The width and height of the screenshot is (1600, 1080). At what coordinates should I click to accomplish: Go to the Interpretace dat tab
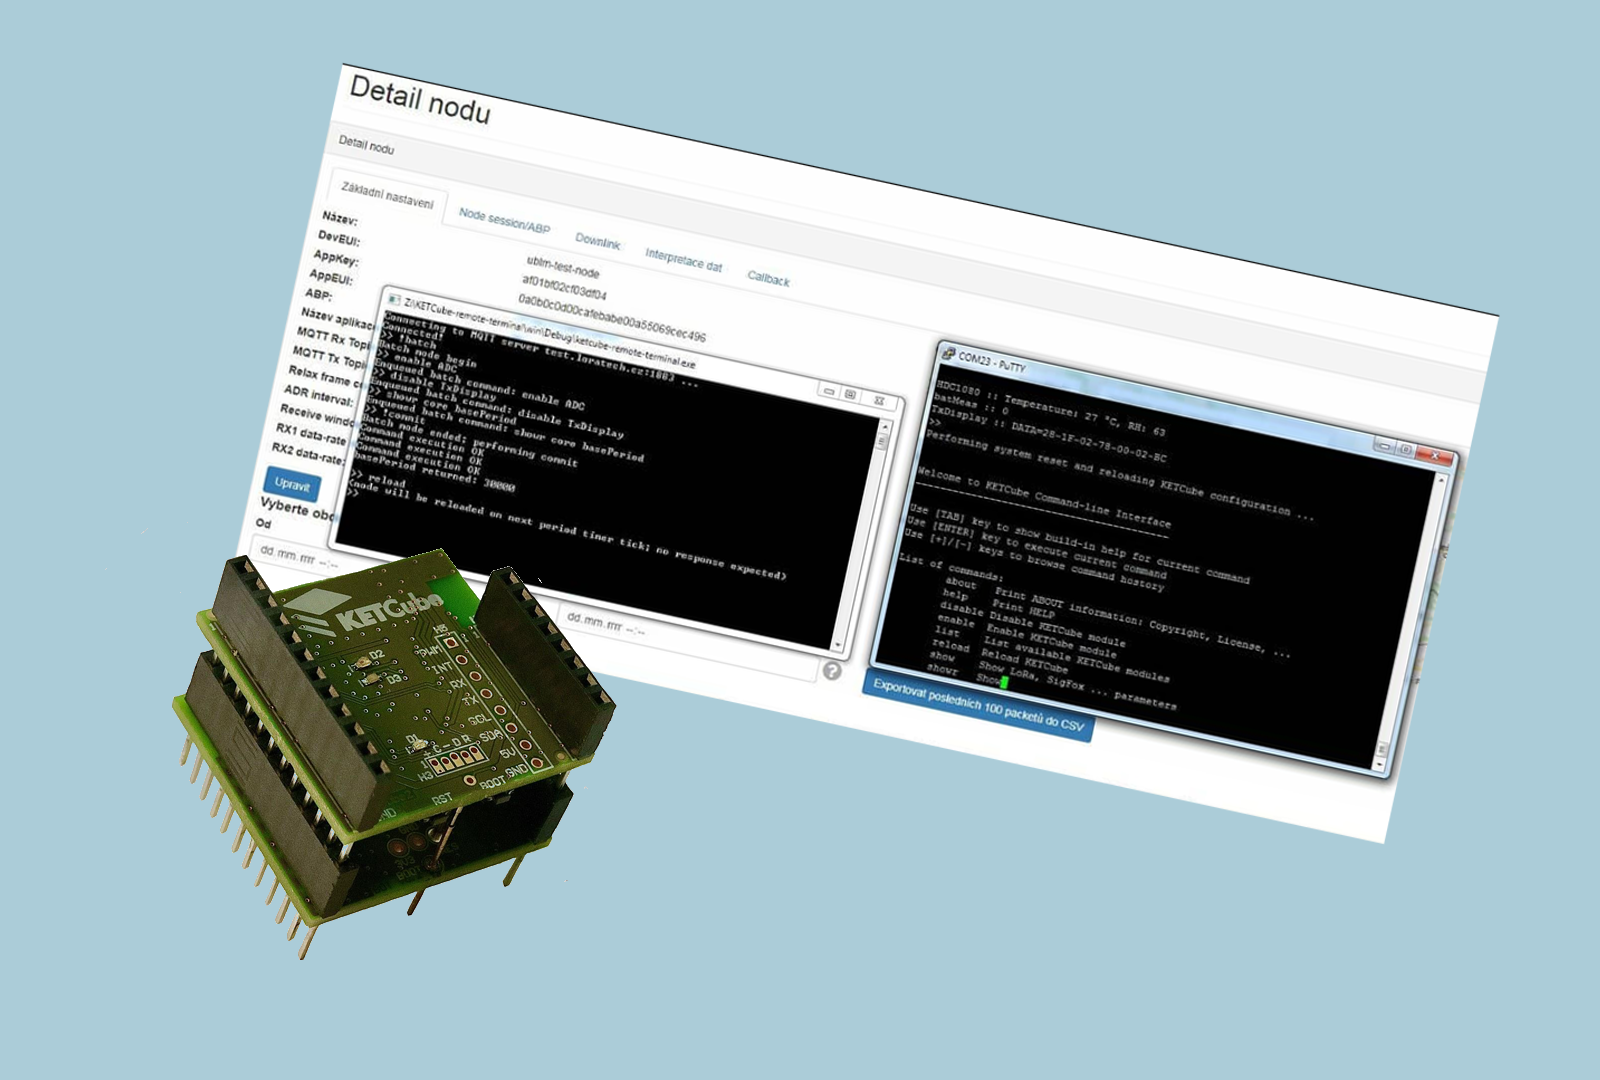click(x=683, y=260)
